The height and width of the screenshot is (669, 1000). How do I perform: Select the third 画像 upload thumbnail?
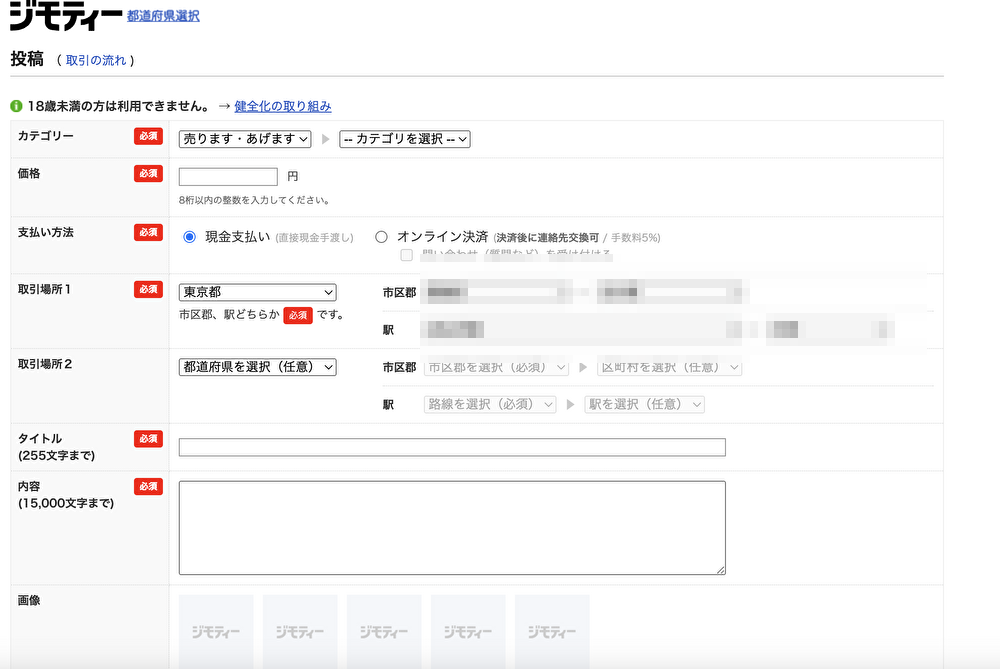click(384, 631)
